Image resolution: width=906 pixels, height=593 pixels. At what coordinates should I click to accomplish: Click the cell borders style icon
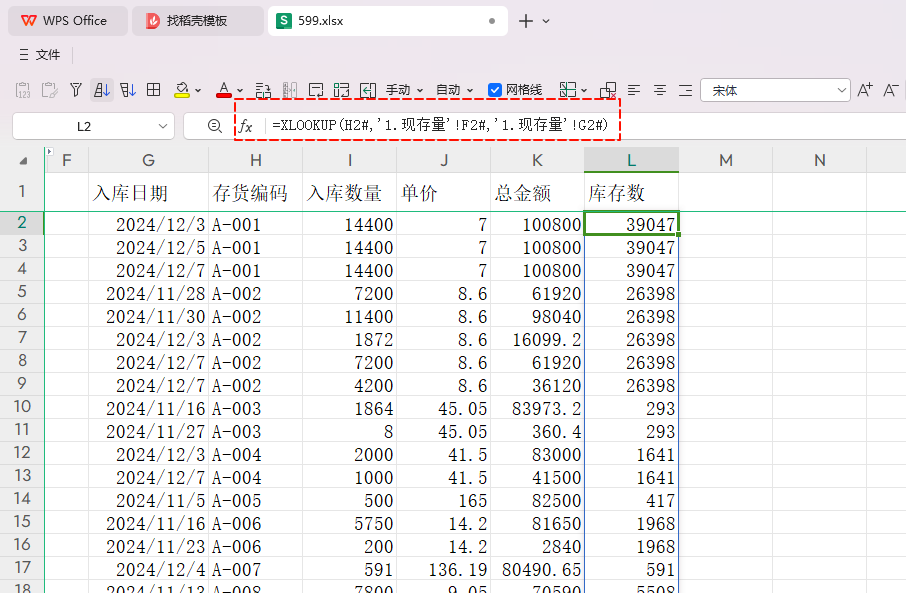[x=567, y=90]
